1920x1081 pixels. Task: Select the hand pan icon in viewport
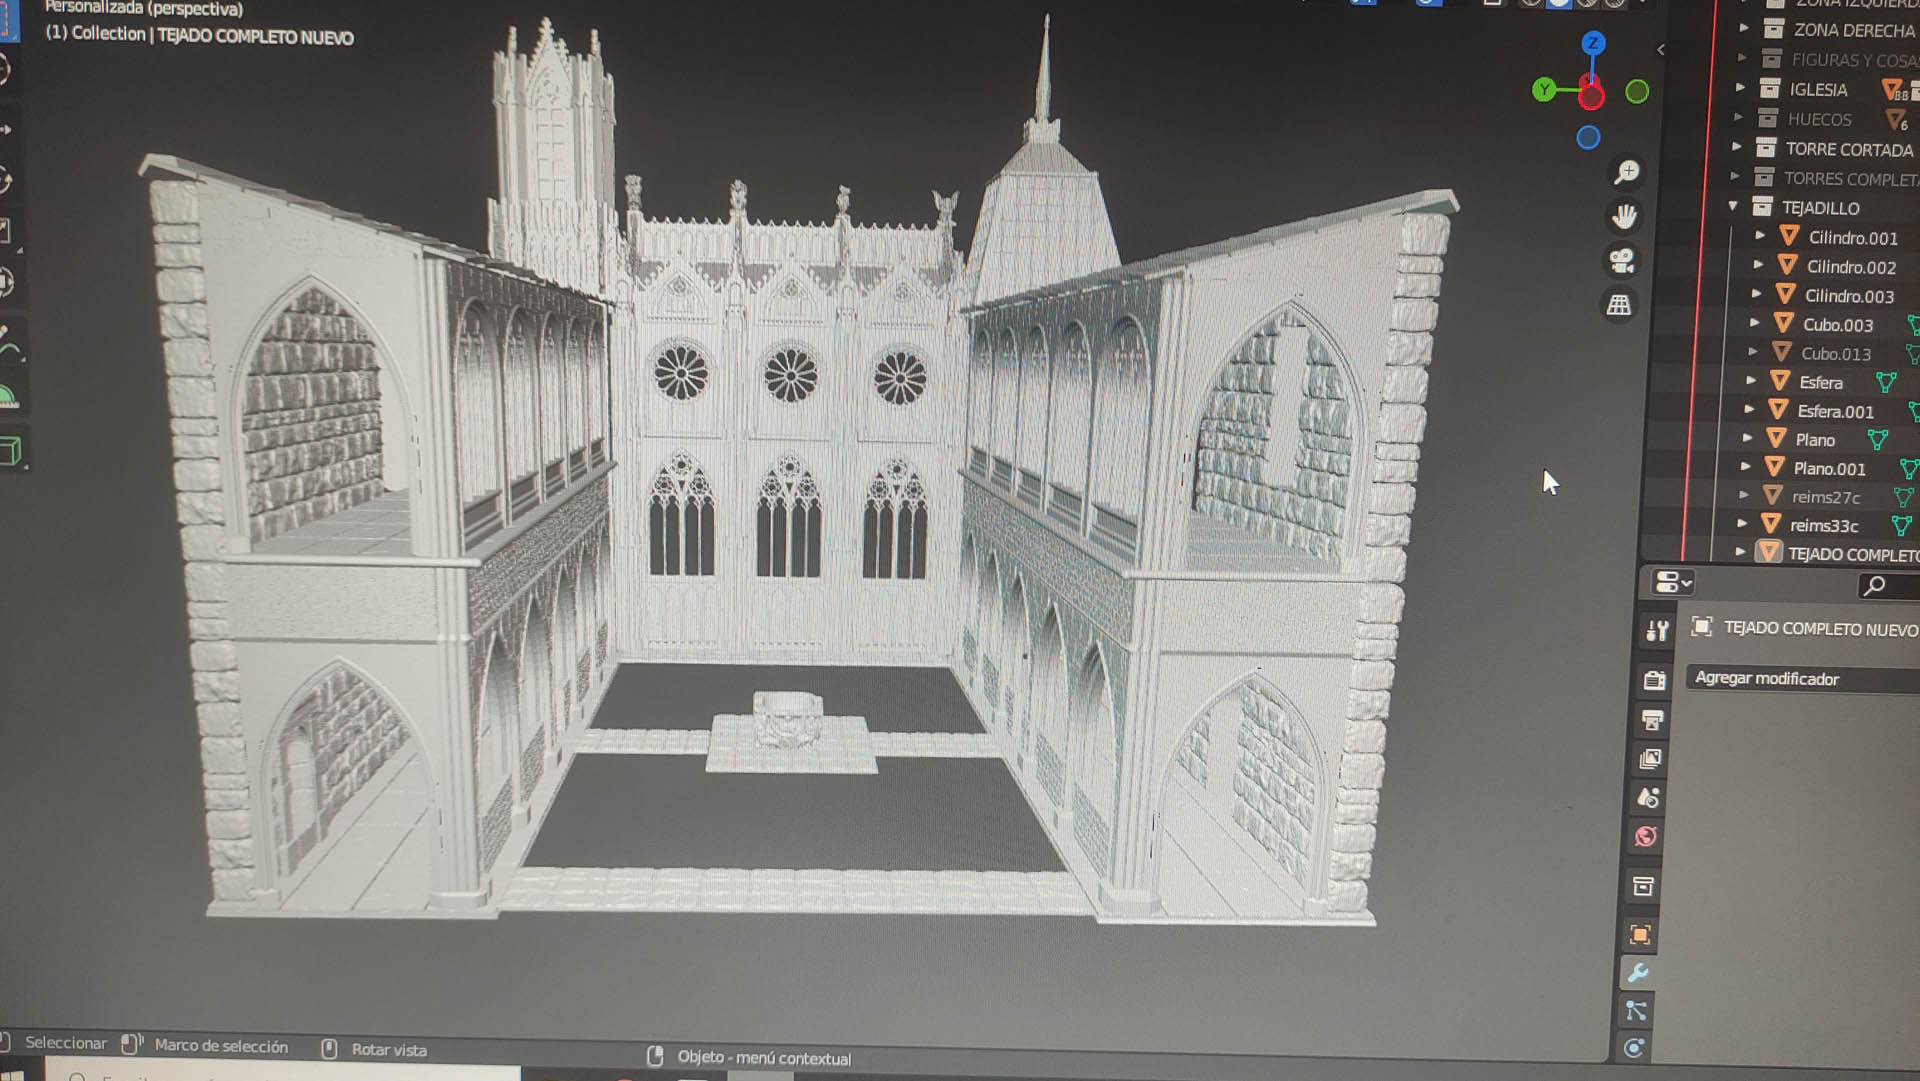coord(1624,214)
